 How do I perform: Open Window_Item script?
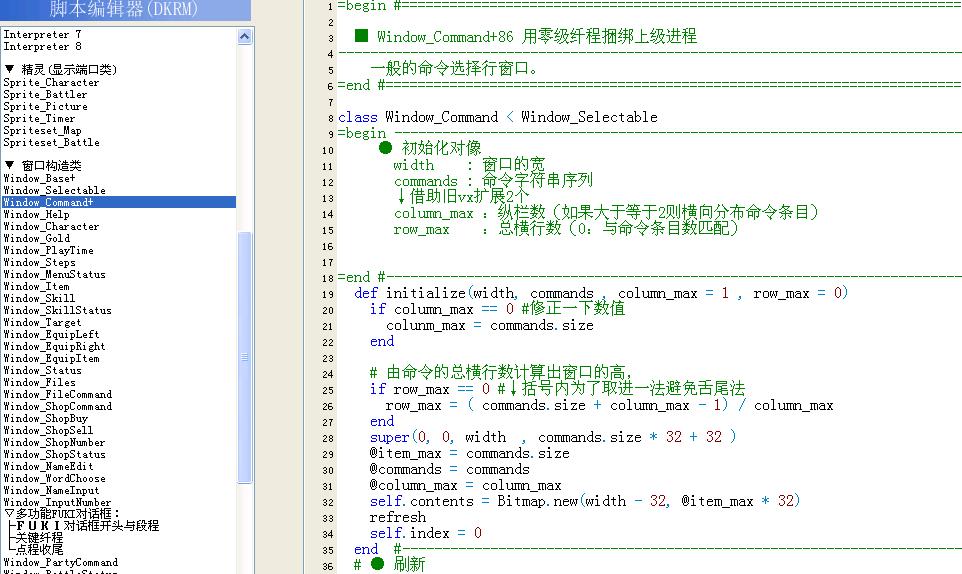(x=36, y=286)
